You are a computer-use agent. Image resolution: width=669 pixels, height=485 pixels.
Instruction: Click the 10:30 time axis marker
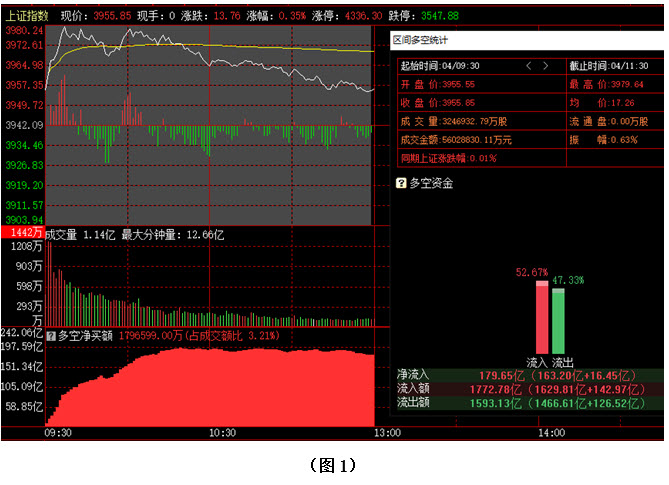pyautogui.click(x=222, y=433)
